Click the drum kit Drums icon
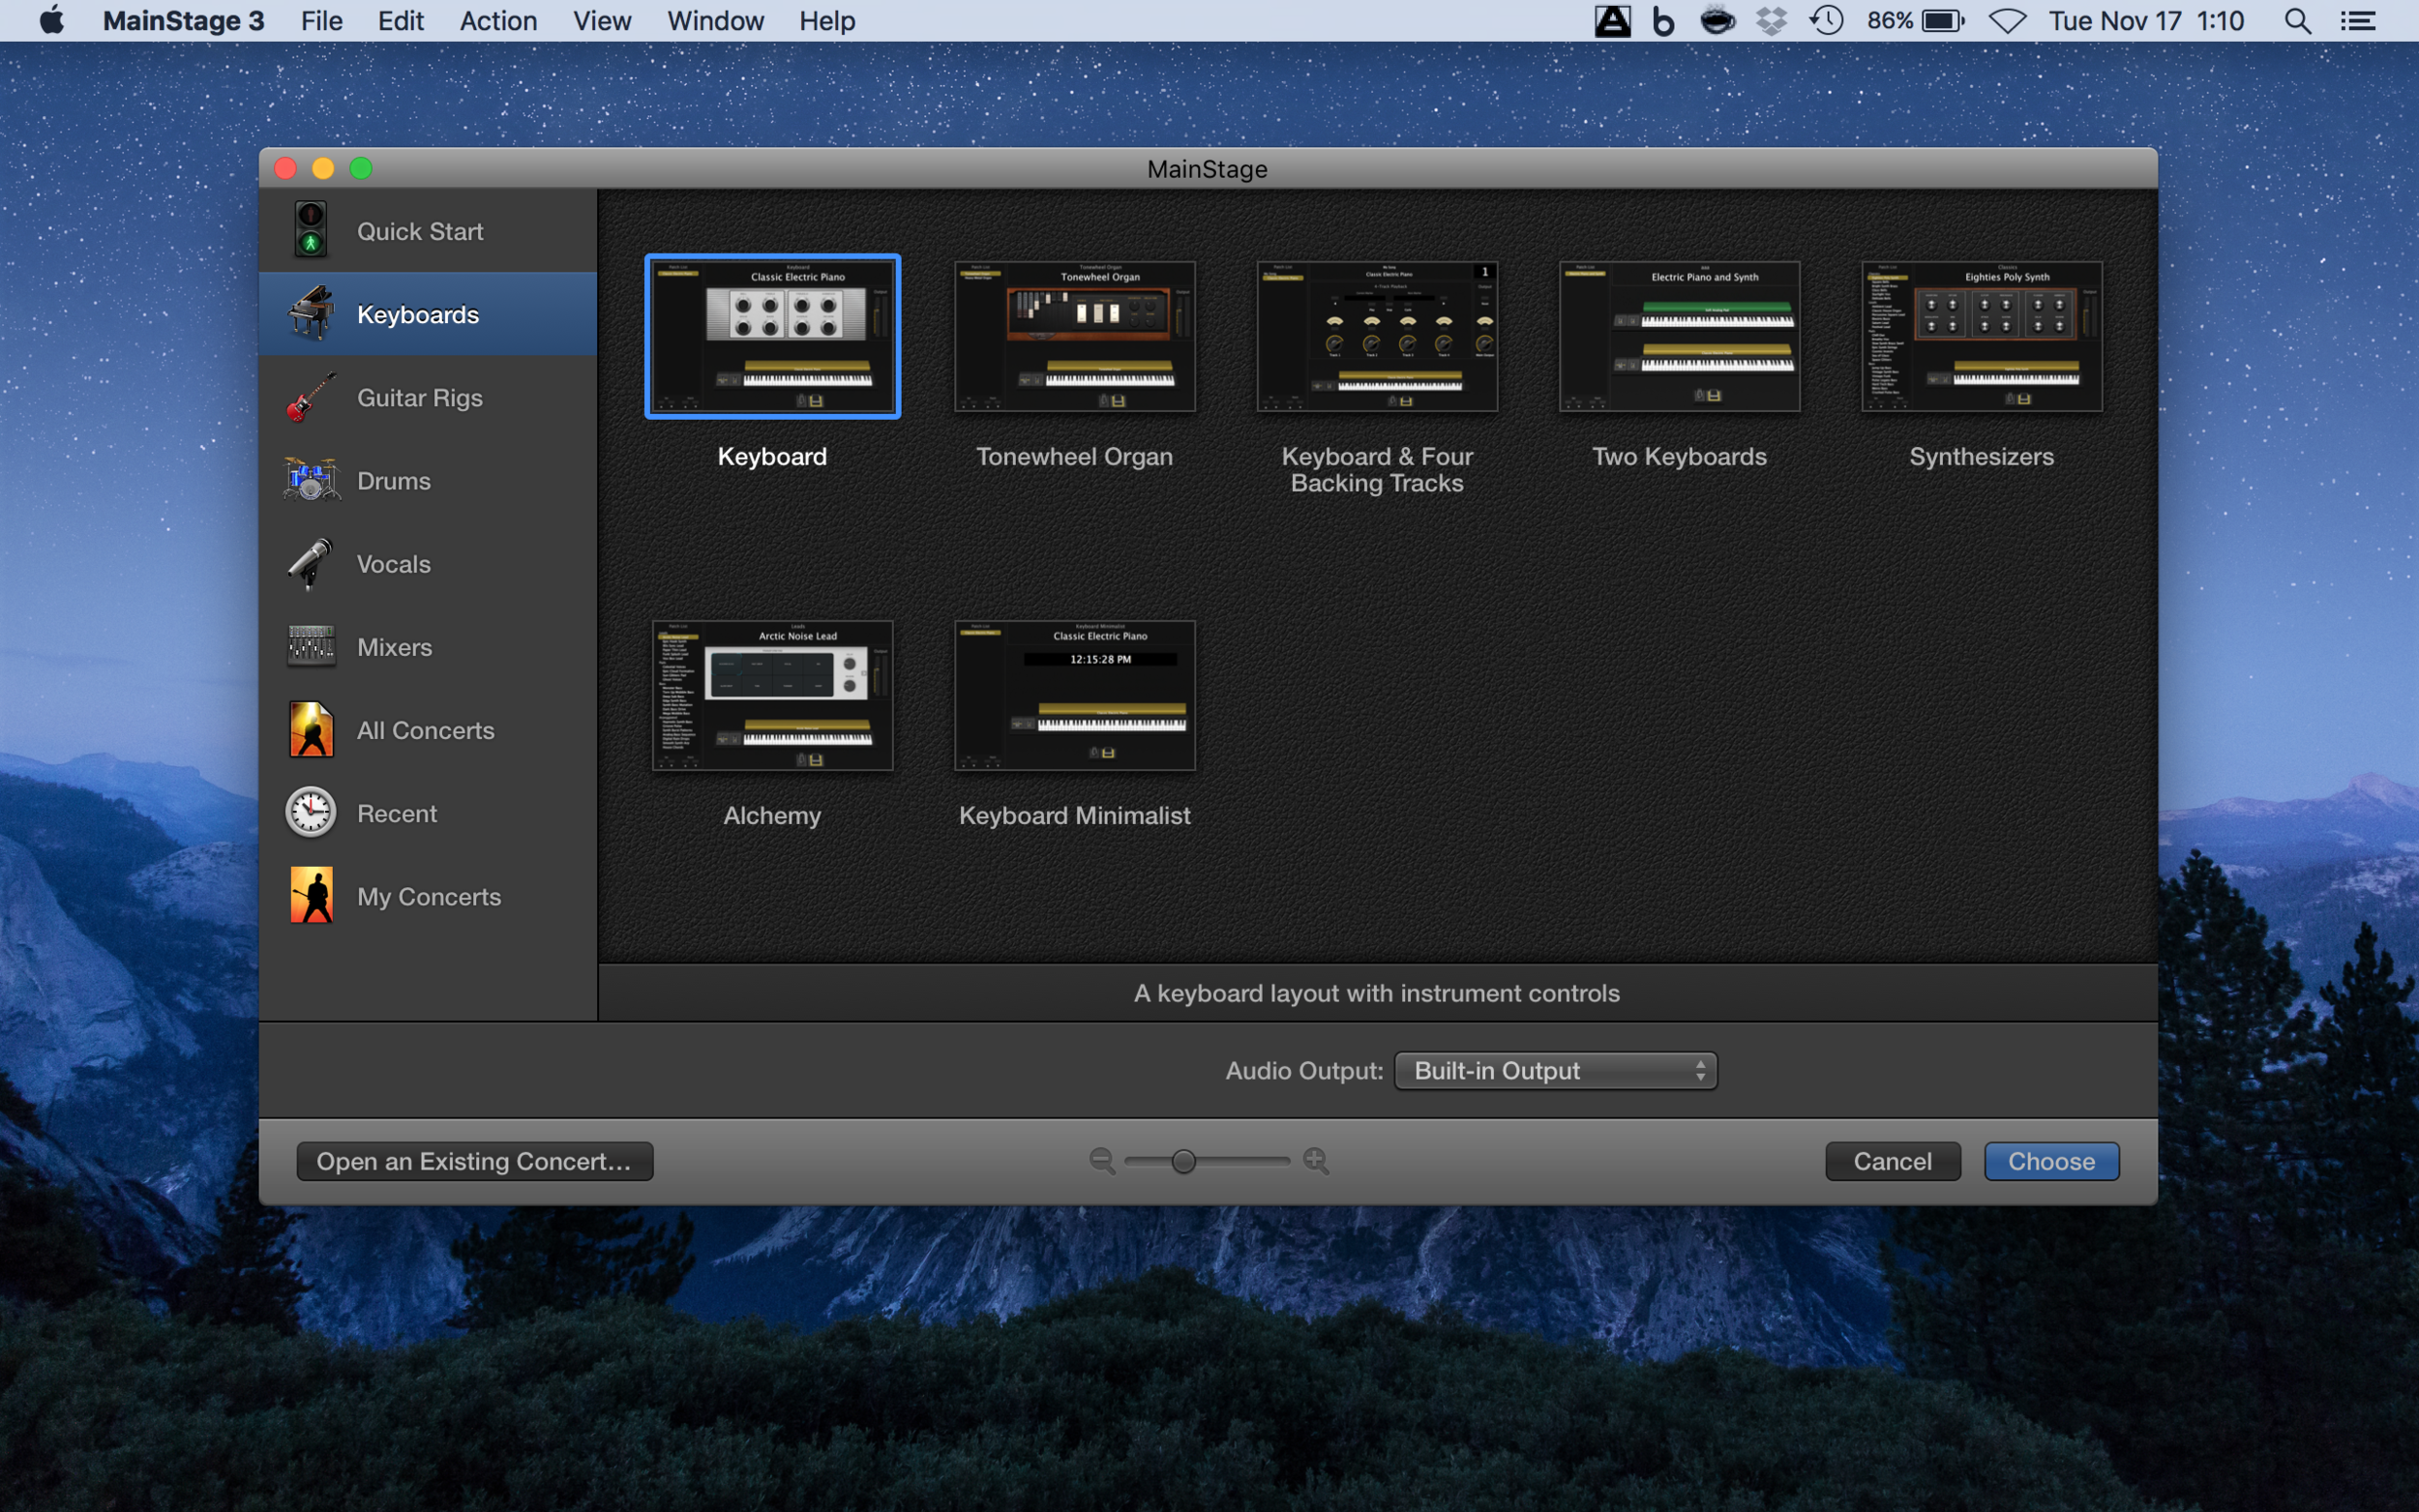This screenshot has width=2419, height=1512. point(311,480)
